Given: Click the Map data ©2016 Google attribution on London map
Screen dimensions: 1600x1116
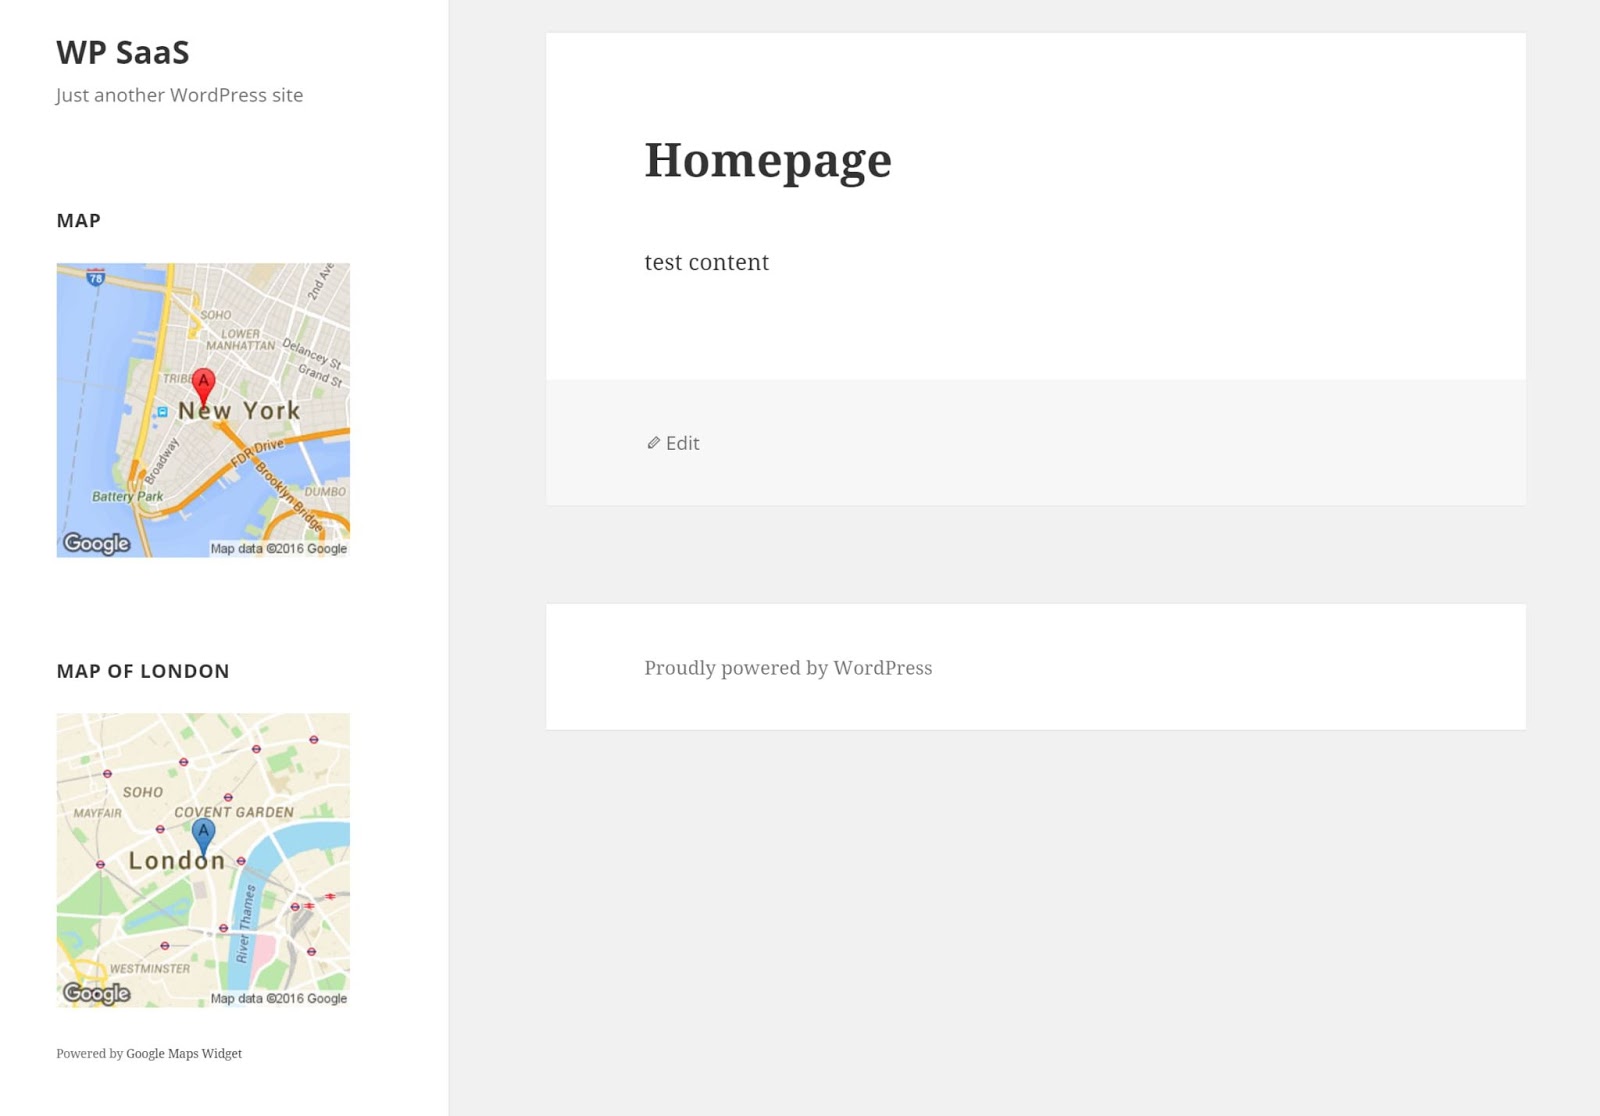Looking at the screenshot, I should (278, 998).
